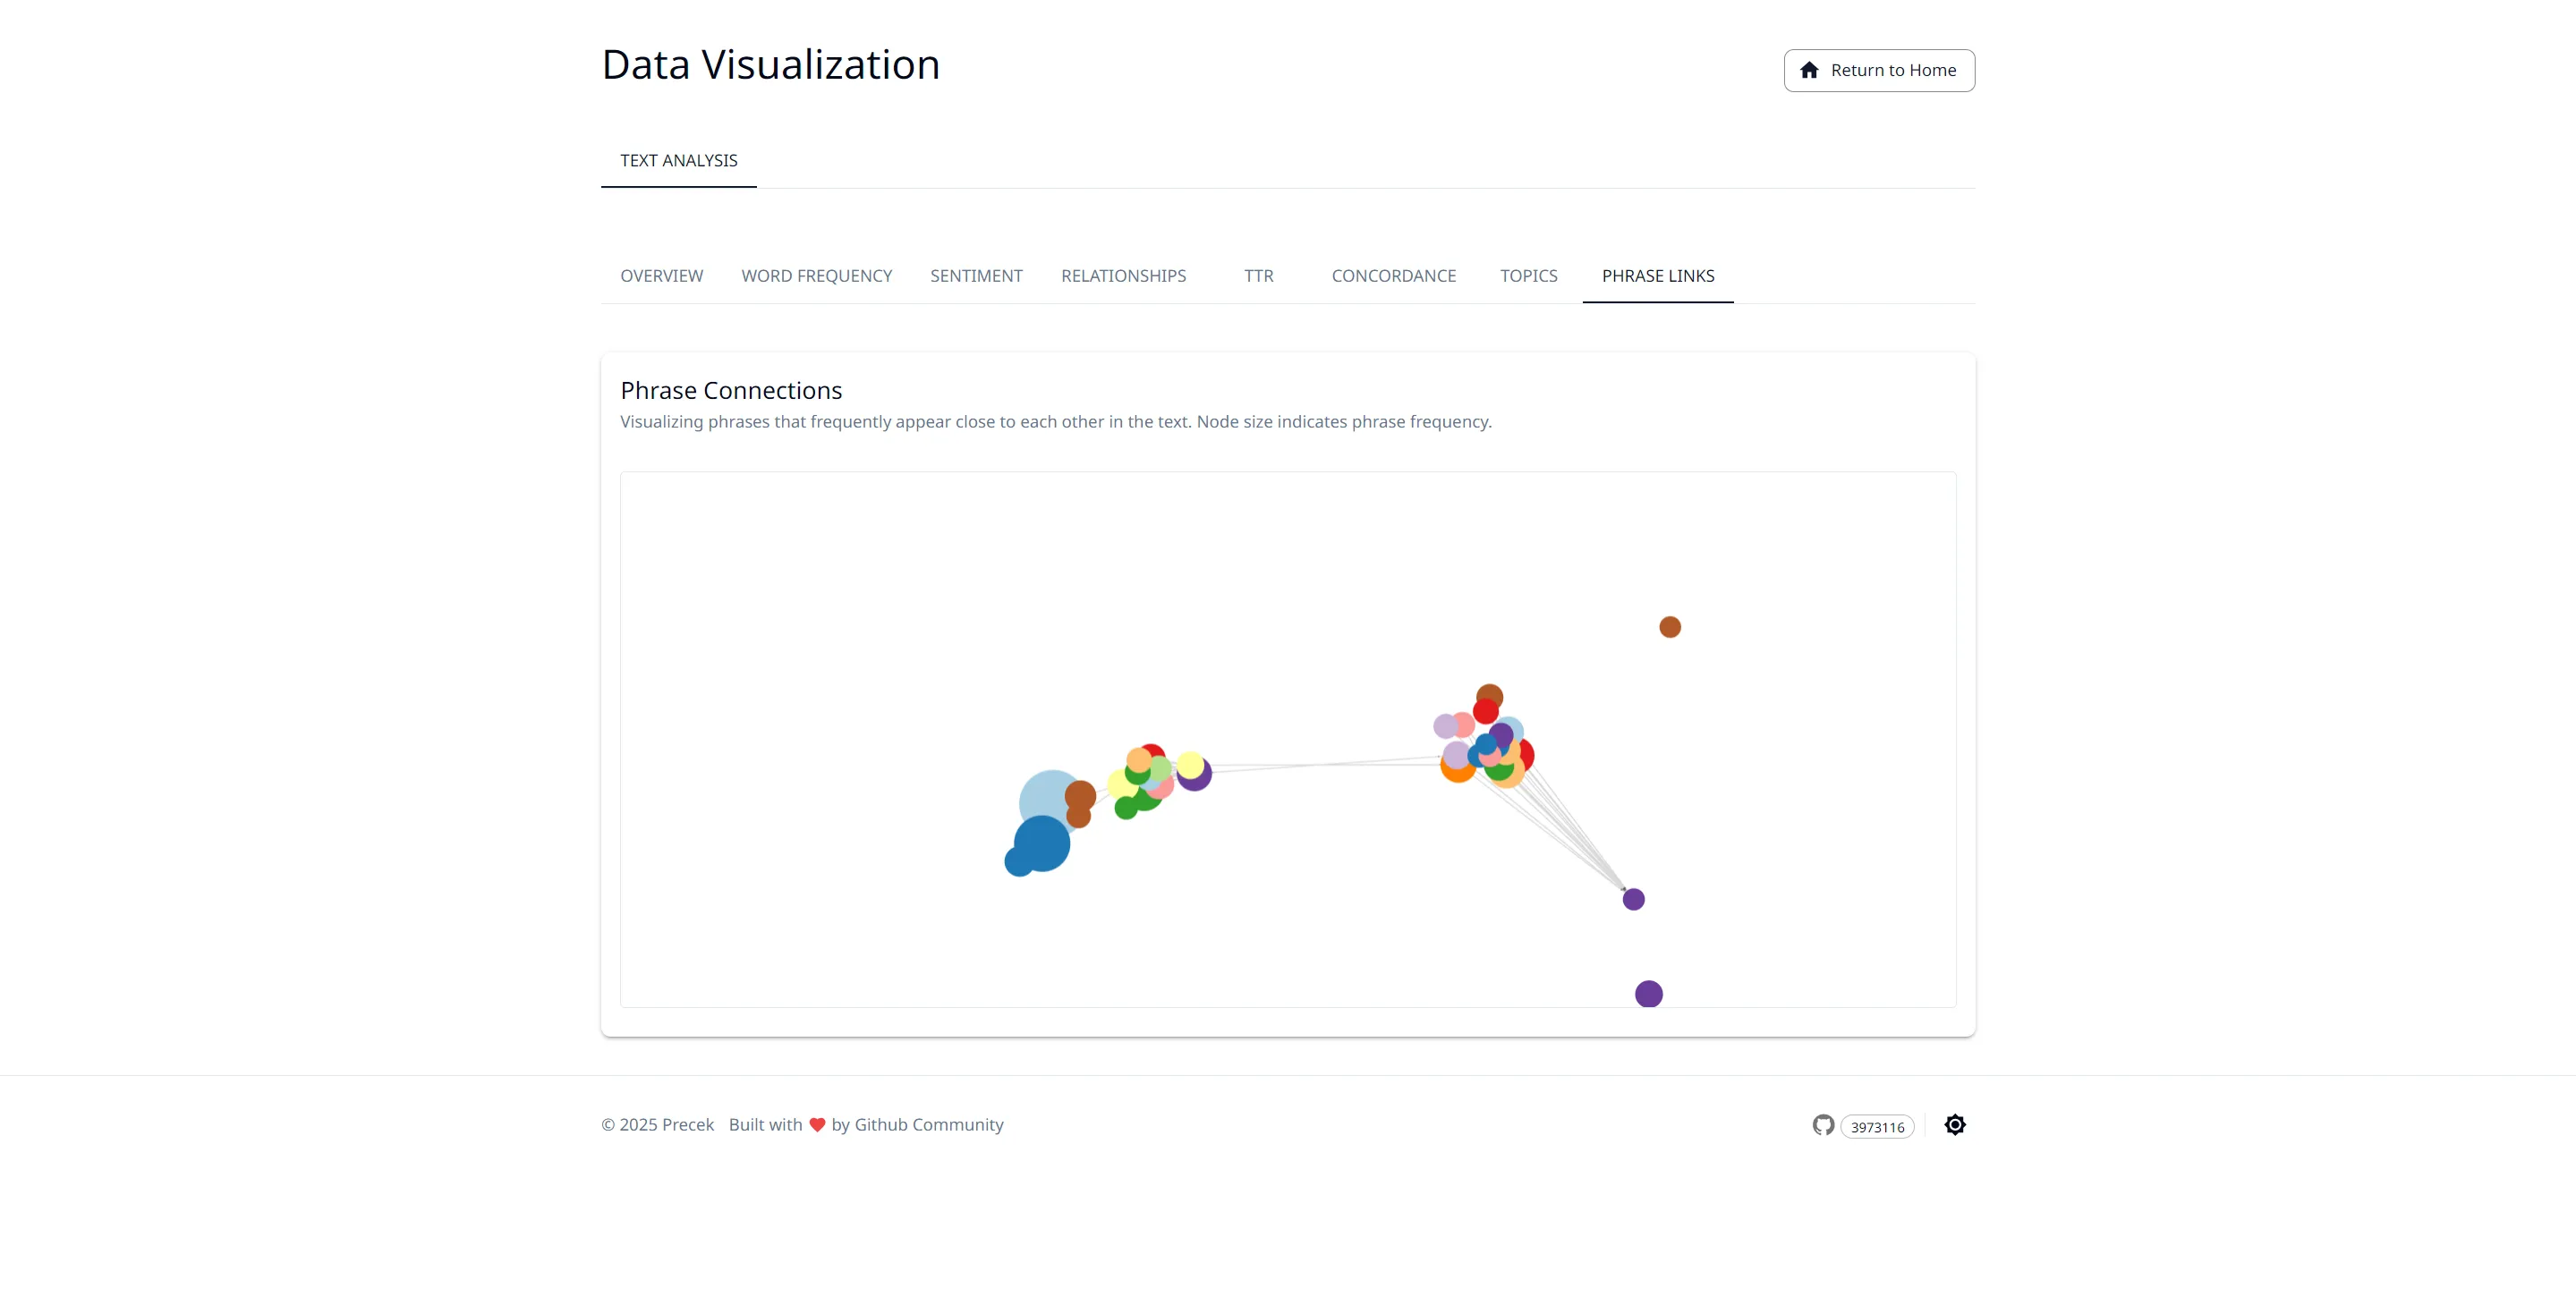Click the Return to Home button
The image size is (2576, 1305).
[x=1878, y=70]
